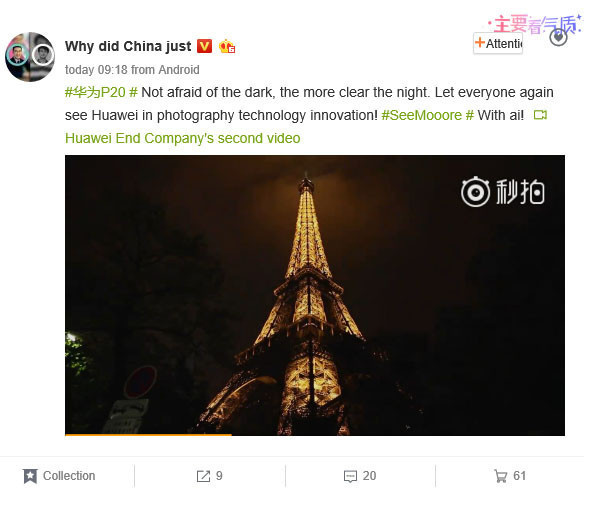609x508 pixels.
Task: Click the Collection star icon
Action: (30, 476)
